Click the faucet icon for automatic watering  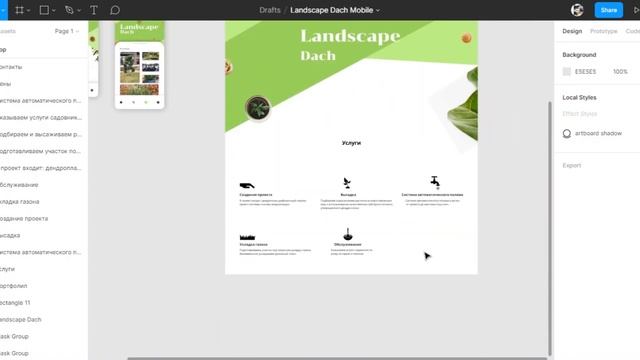point(435,182)
